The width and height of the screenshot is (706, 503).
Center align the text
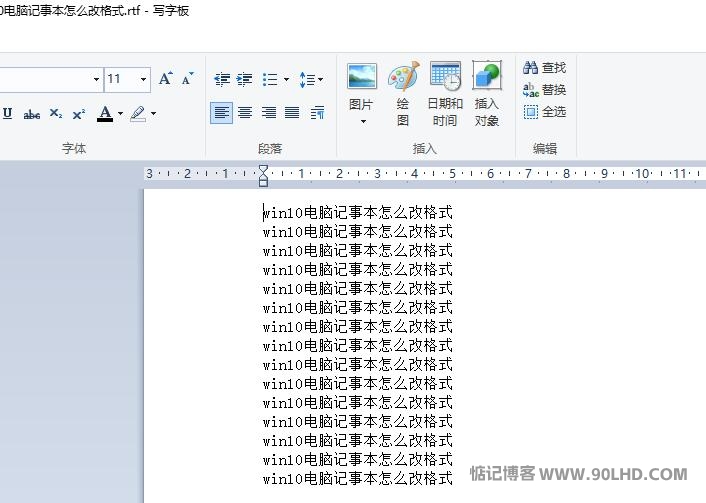(x=245, y=113)
